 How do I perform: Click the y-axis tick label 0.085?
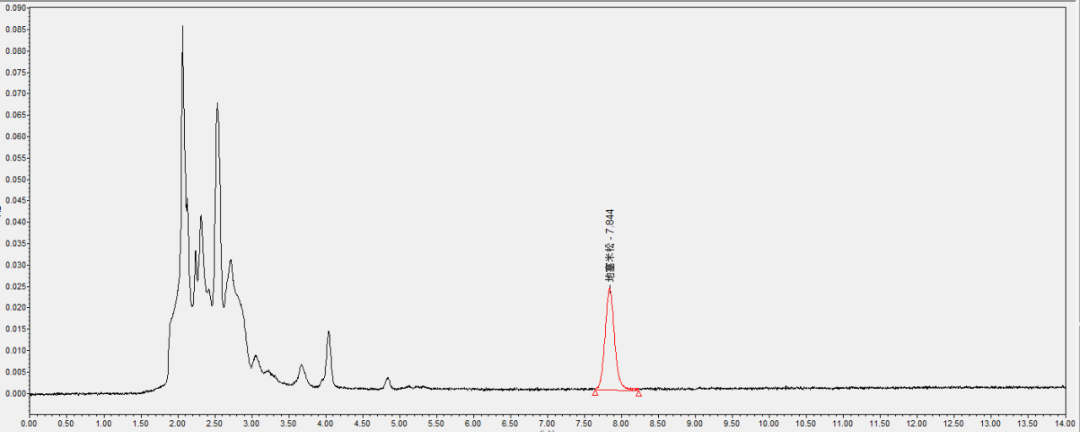click(15, 30)
